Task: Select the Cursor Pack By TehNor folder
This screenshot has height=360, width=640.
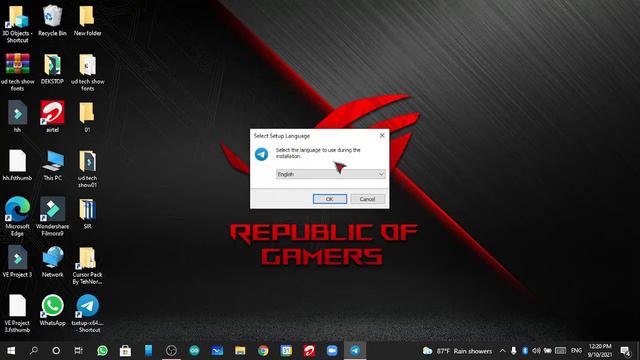Action: click(87, 265)
